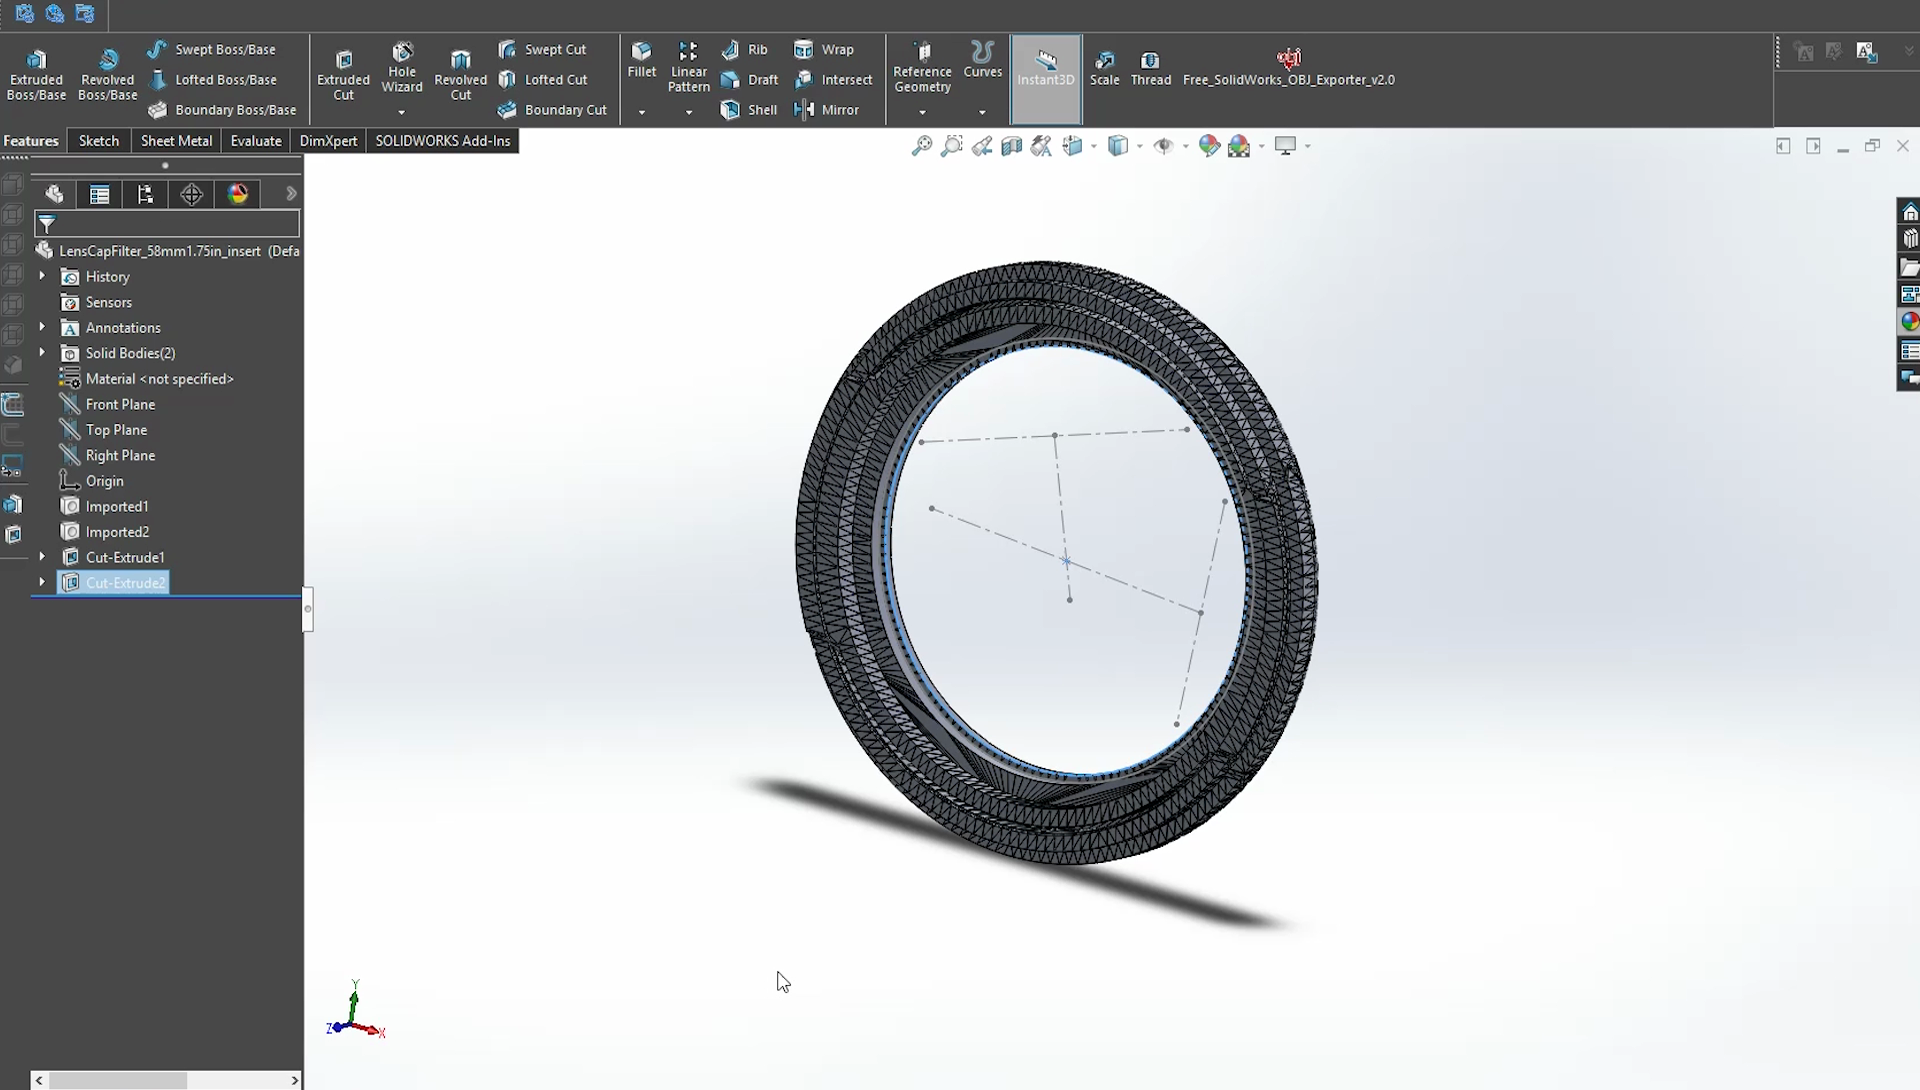Image resolution: width=1920 pixels, height=1090 pixels.
Task: Open the Curves dropdown arrow
Action: pos(982,112)
